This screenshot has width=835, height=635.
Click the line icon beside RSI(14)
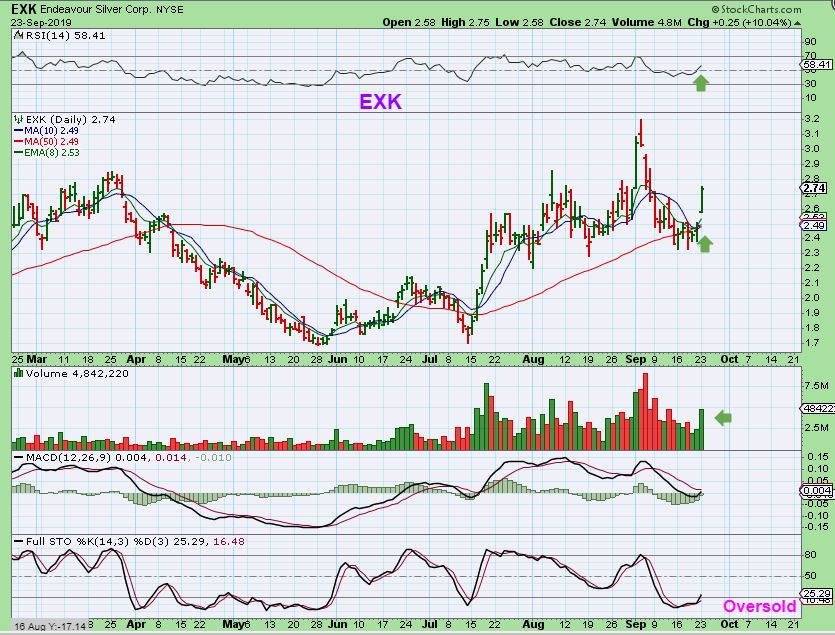pyautogui.click(x=19, y=35)
